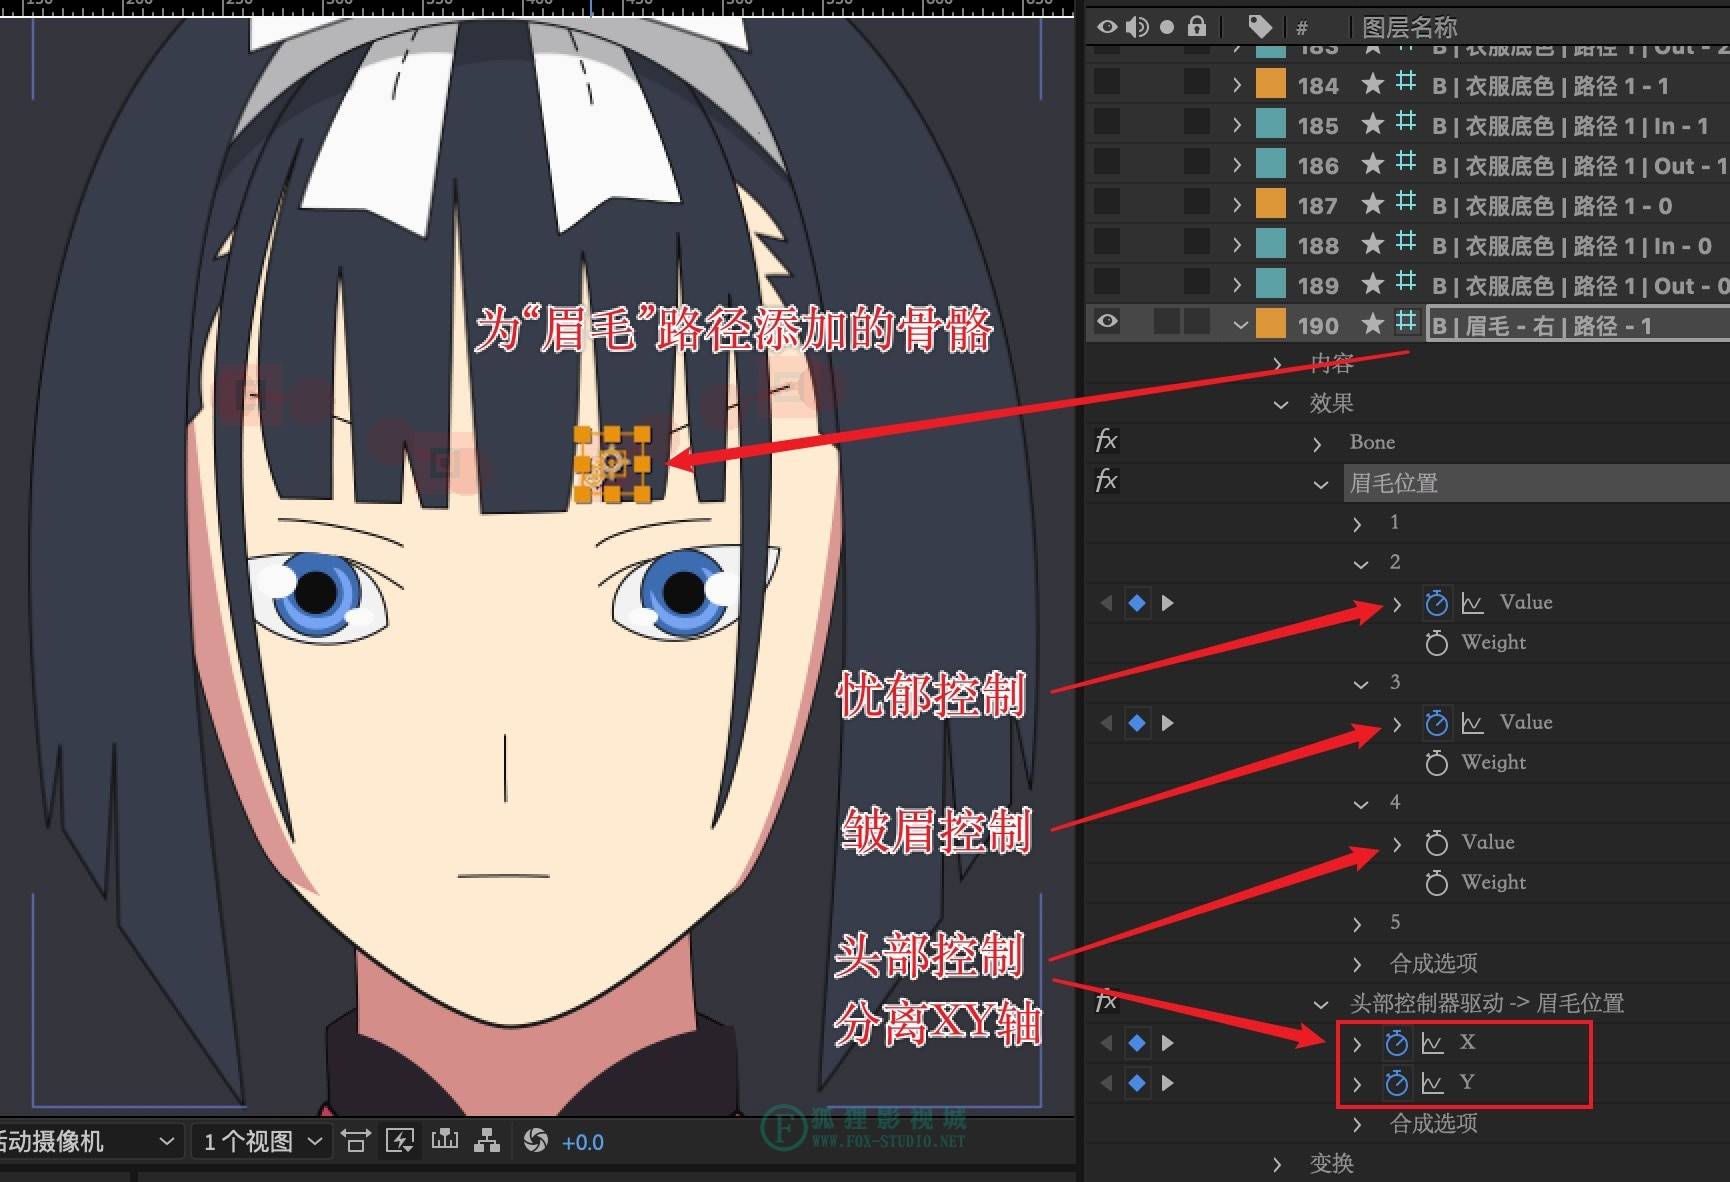
Task: Open the 1个视图 view layout dropdown
Action: [262, 1141]
